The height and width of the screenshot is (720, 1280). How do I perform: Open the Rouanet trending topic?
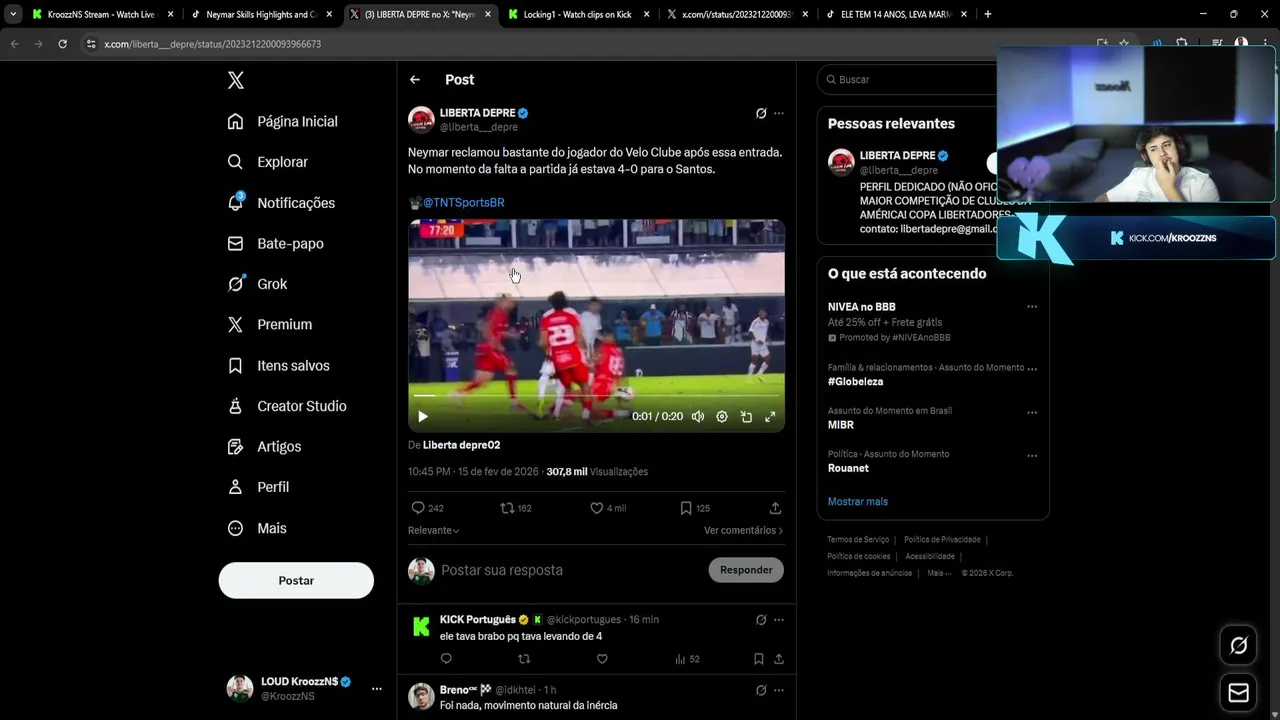(x=848, y=468)
